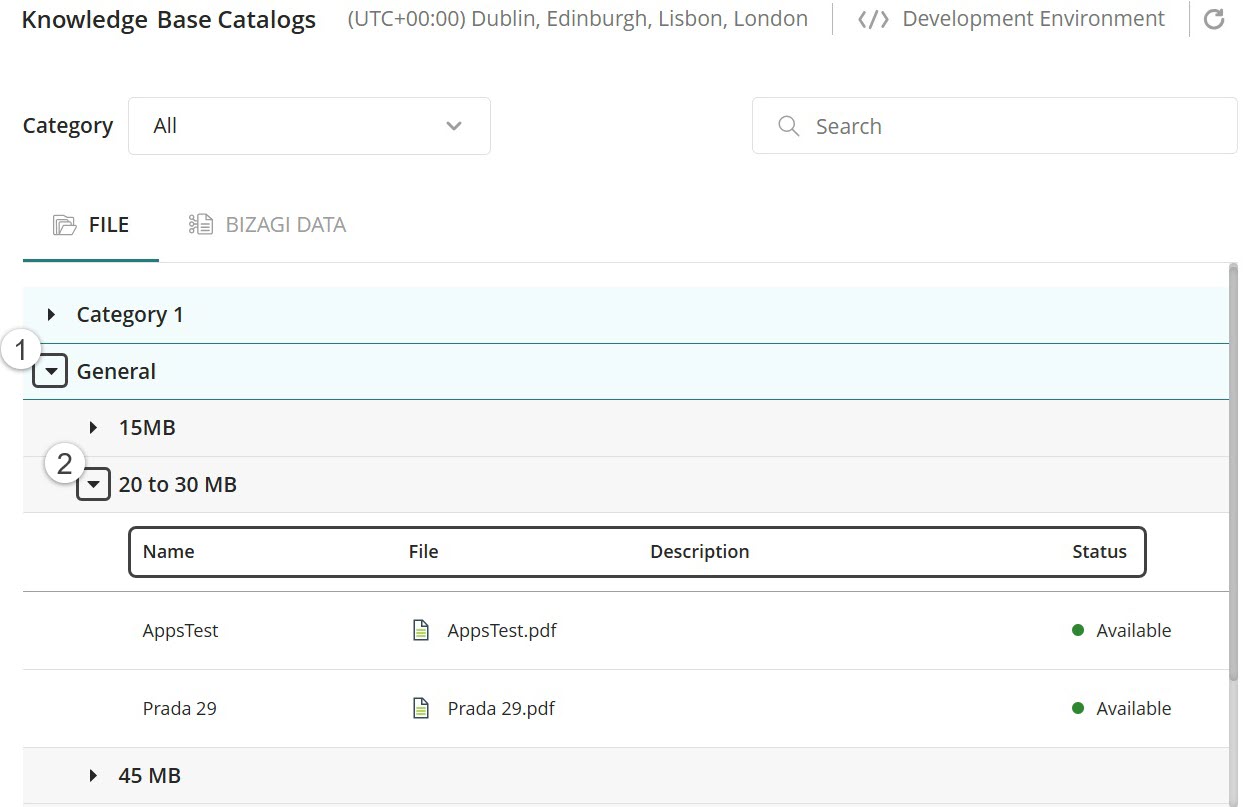Open the AppsTest.pdf document icon
Screen dimensions: 1243x807
point(420,630)
